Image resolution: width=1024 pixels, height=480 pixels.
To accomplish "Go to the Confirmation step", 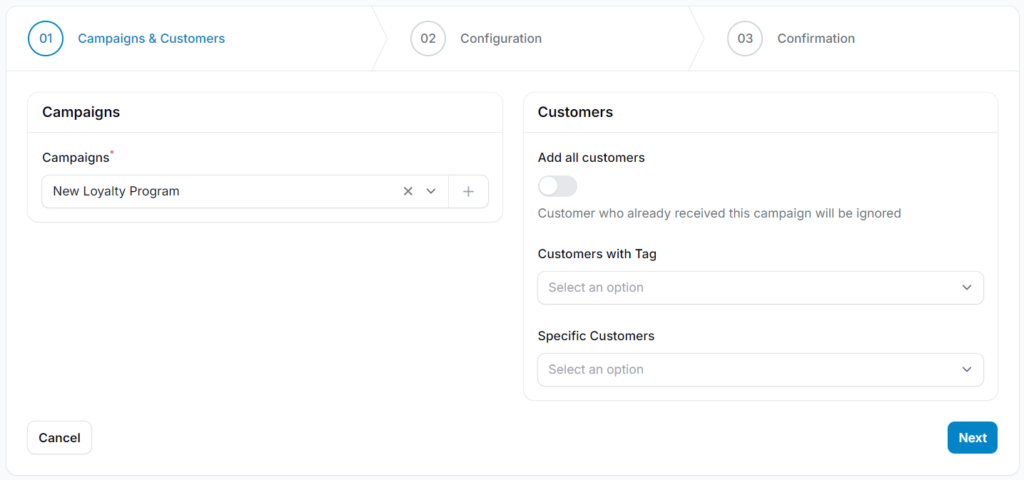I will [x=816, y=39].
